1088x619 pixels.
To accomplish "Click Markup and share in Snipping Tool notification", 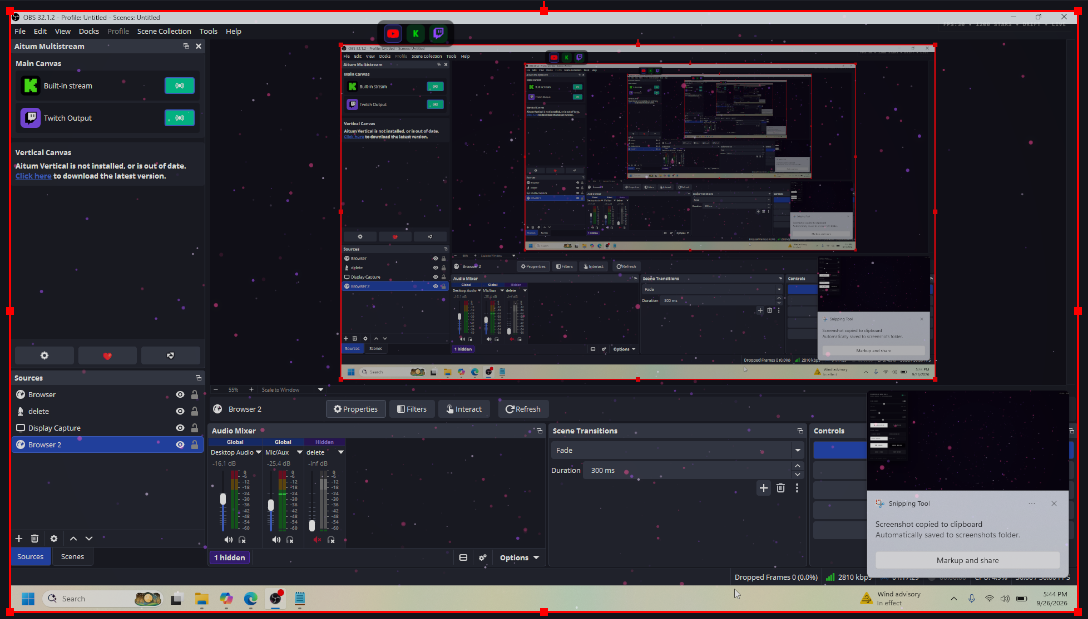I will point(967,560).
